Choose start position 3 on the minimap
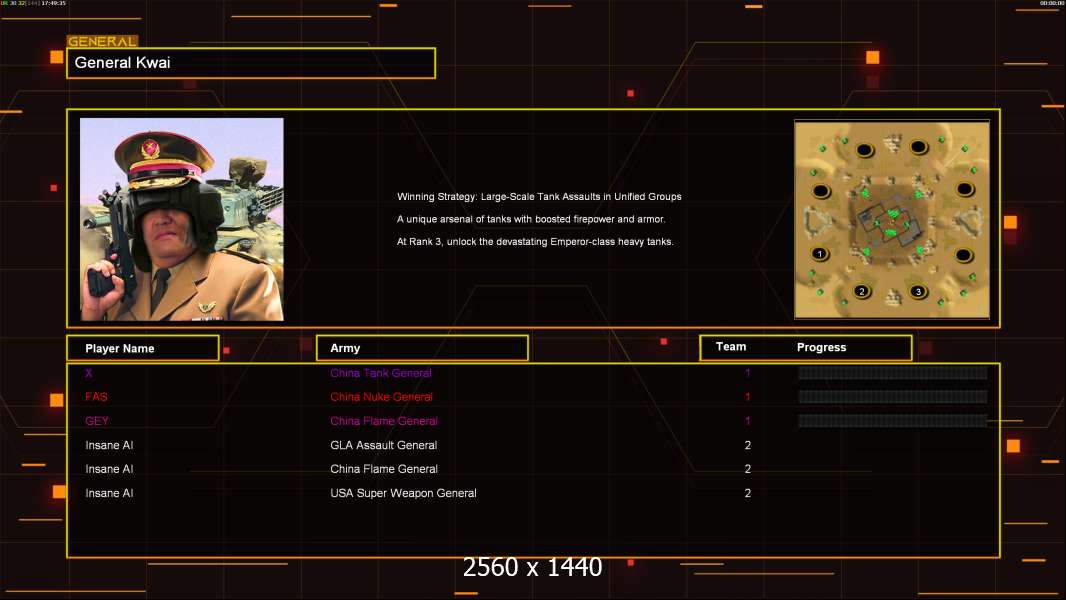The width and height of the screenshot is (1066, 600). pyautogui.click(x=919, y=292)
